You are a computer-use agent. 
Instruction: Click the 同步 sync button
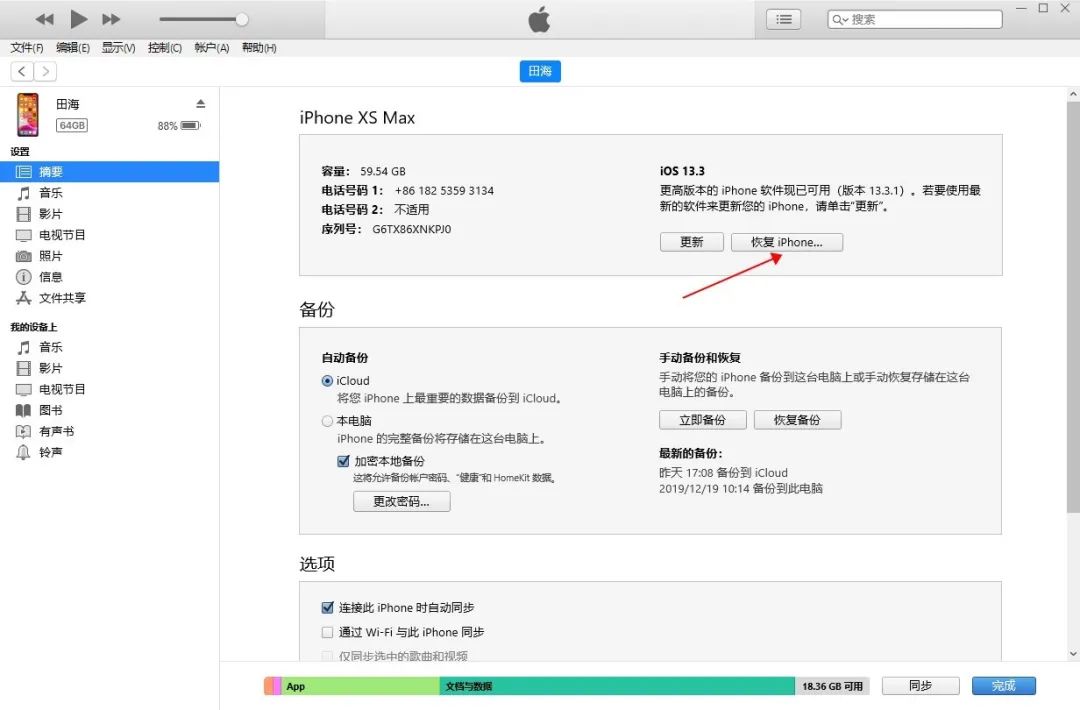click(x=920, y=686)
